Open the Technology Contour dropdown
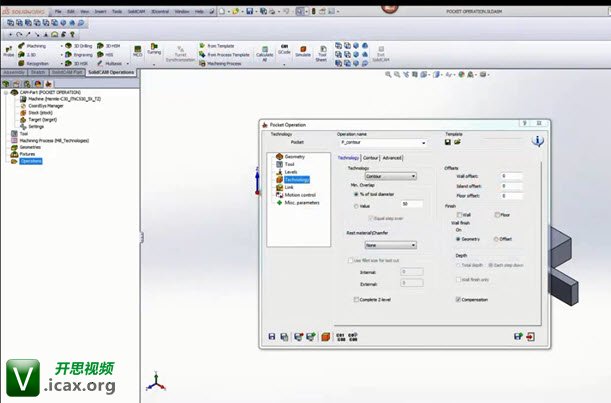The image size is (611, 403). (390, 177)
